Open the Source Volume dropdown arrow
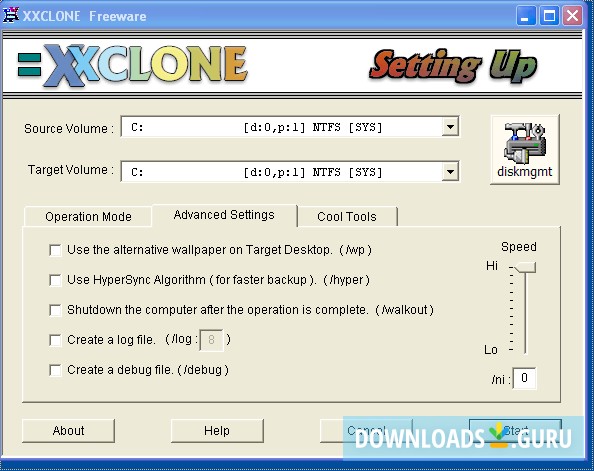 450,127
